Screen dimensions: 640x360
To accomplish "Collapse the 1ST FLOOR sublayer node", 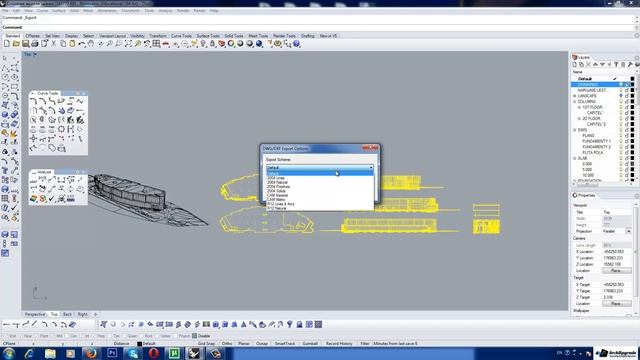I will click(579, 107).
